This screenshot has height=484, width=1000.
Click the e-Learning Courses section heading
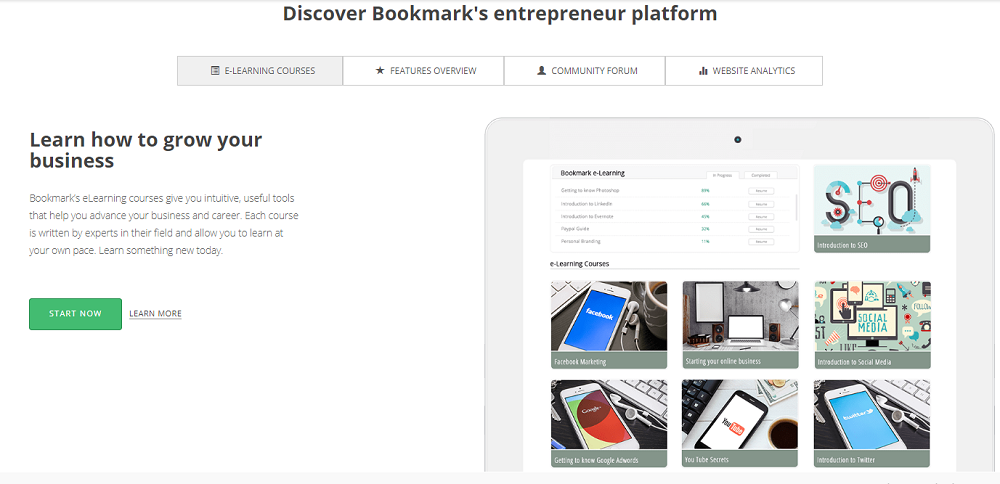[x=579, y=263]
